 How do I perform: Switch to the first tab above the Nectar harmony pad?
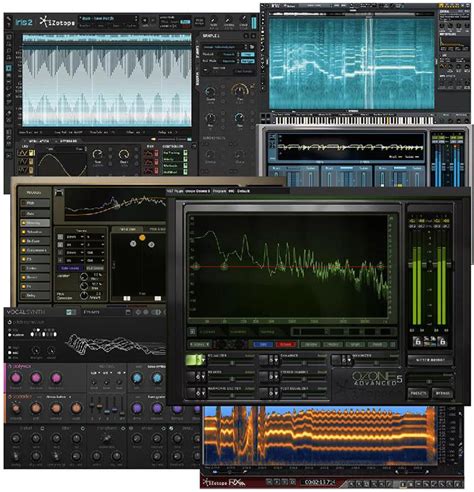(127, 229)
